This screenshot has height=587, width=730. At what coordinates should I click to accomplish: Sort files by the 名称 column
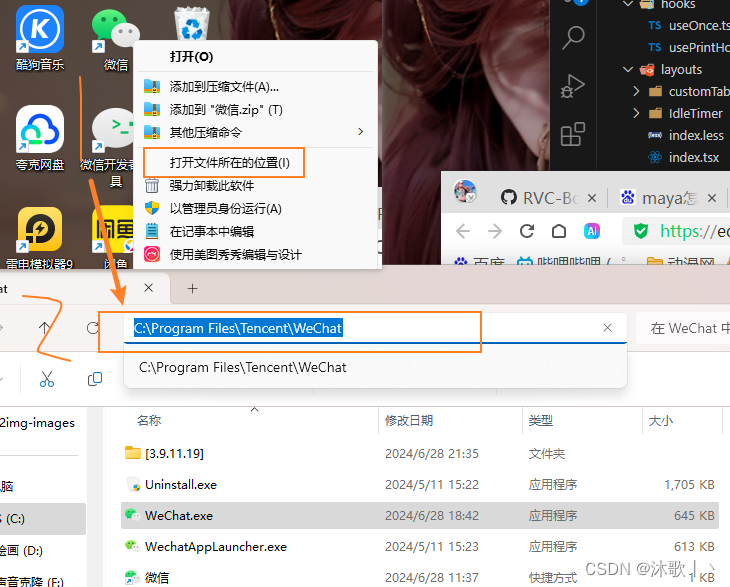[x=149, y=420]
